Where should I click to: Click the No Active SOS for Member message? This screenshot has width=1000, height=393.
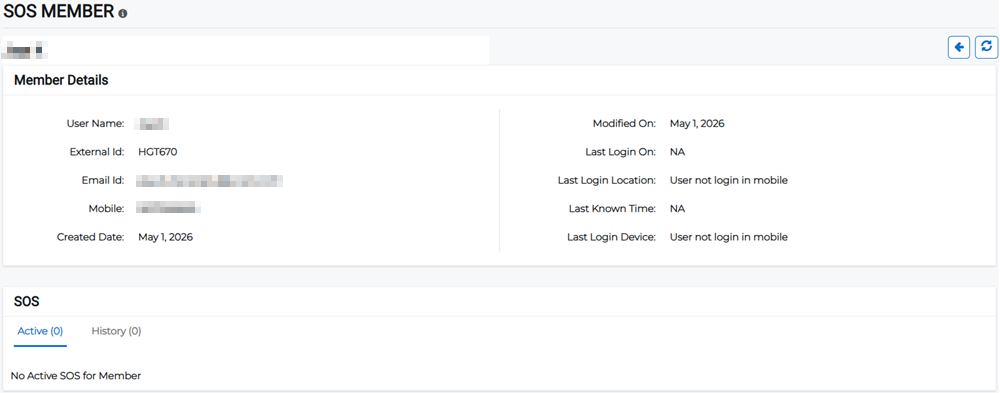point(76,376)
